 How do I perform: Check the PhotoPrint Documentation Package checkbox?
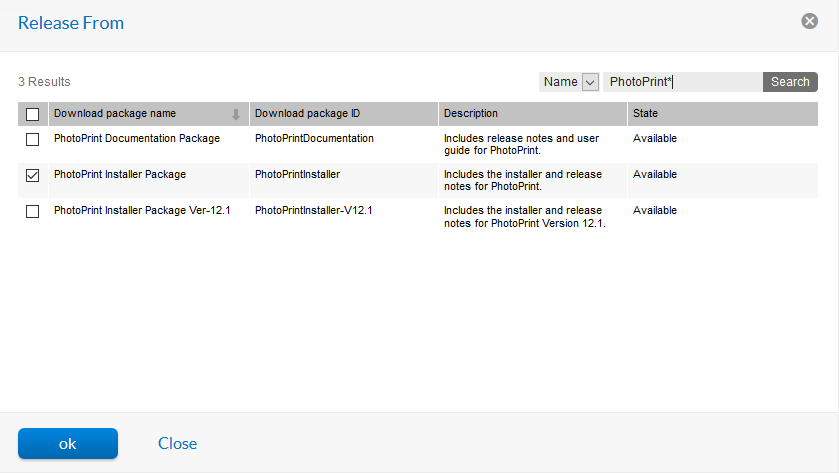tap(33, 139)
